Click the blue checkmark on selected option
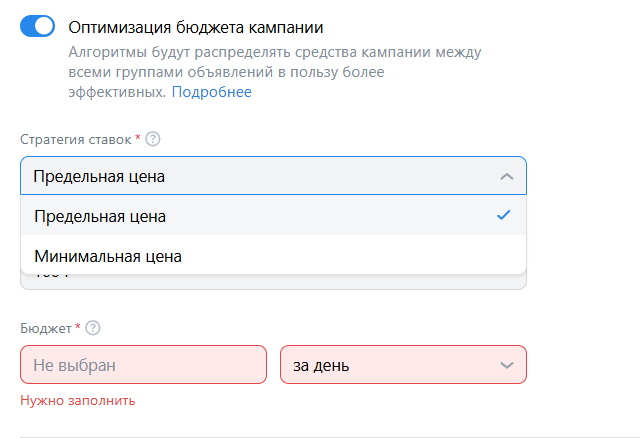Image resolution: width=640 pixels, height=438 pixels. [504, 215]
